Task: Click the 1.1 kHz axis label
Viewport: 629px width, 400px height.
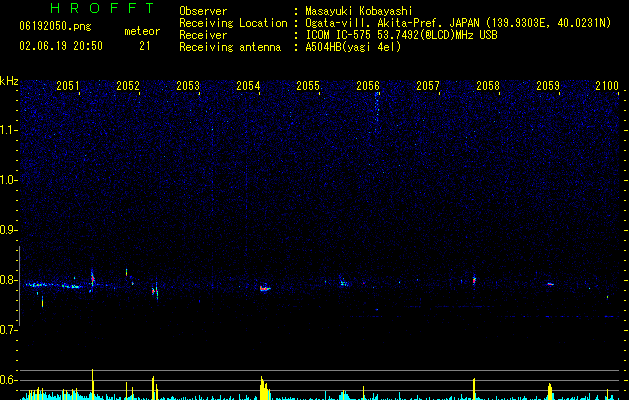Action: (x=9, y=130)
